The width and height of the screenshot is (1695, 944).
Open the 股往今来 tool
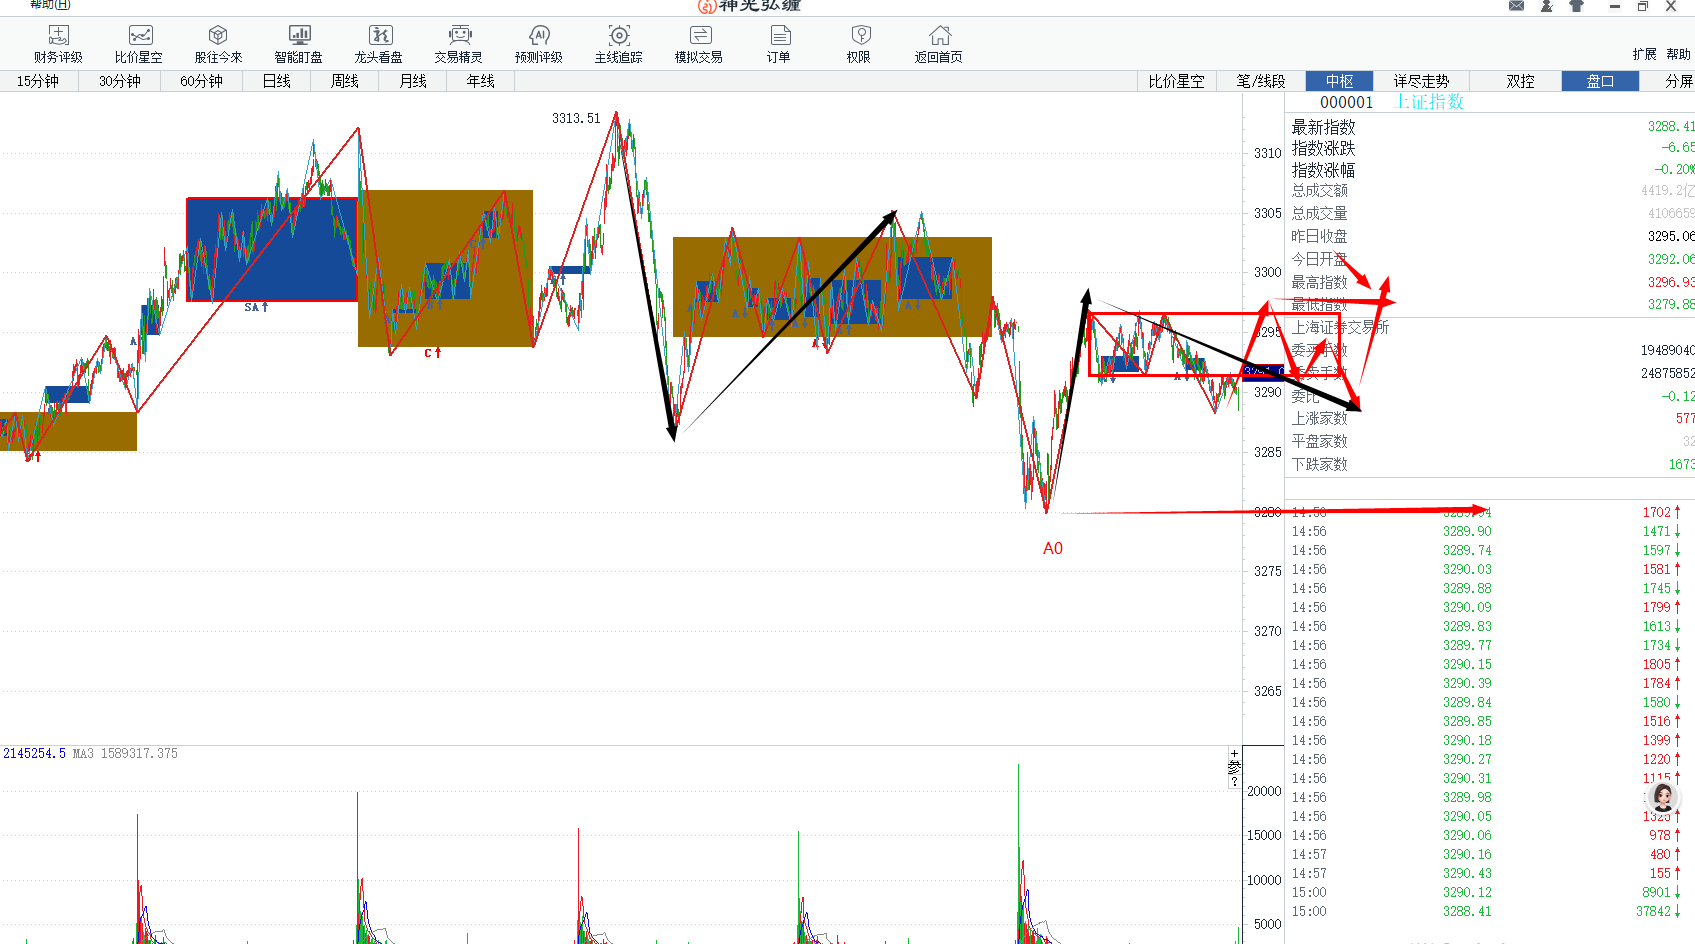(218, 45)
